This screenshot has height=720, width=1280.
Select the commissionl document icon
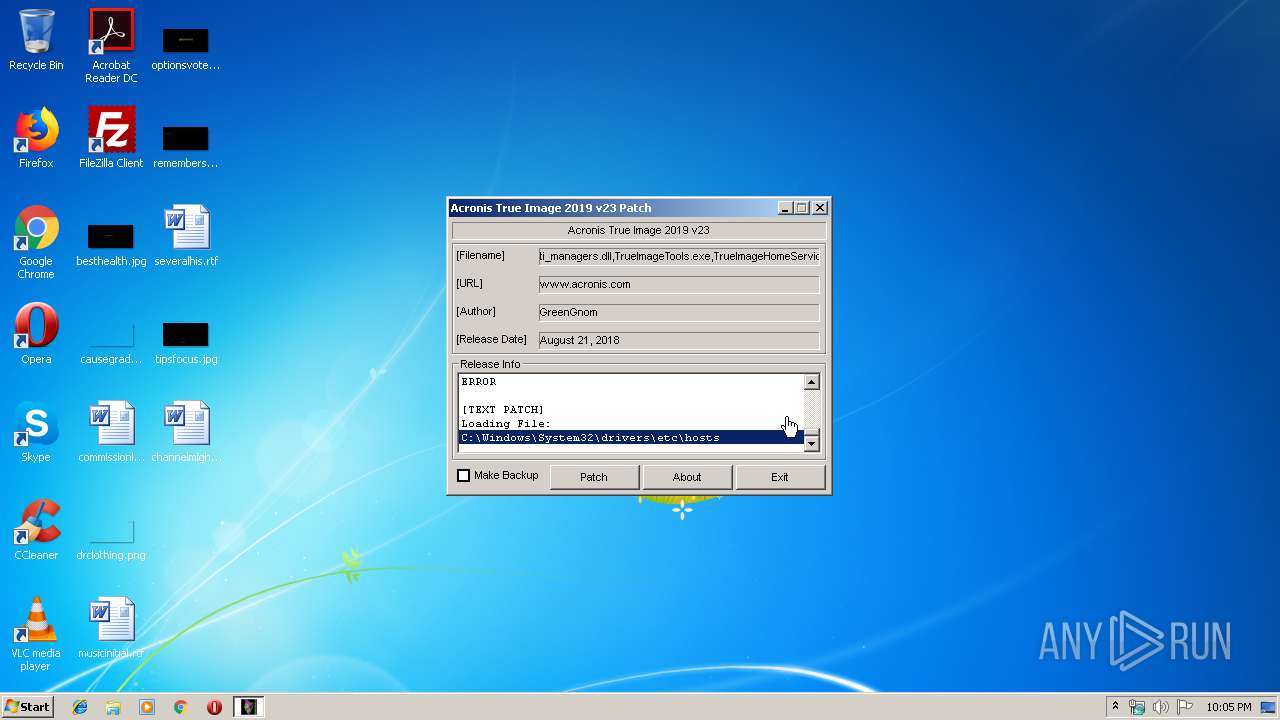[111, 432]
